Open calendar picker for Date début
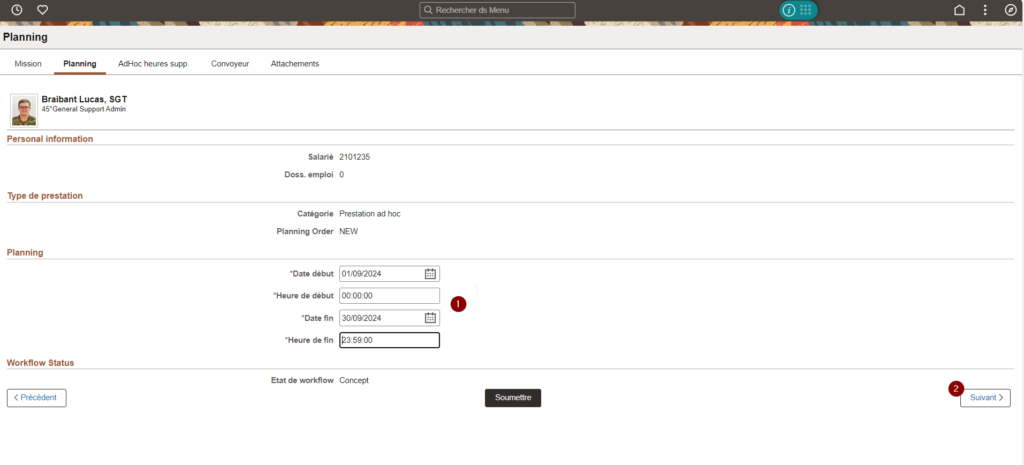 [430, 274]
